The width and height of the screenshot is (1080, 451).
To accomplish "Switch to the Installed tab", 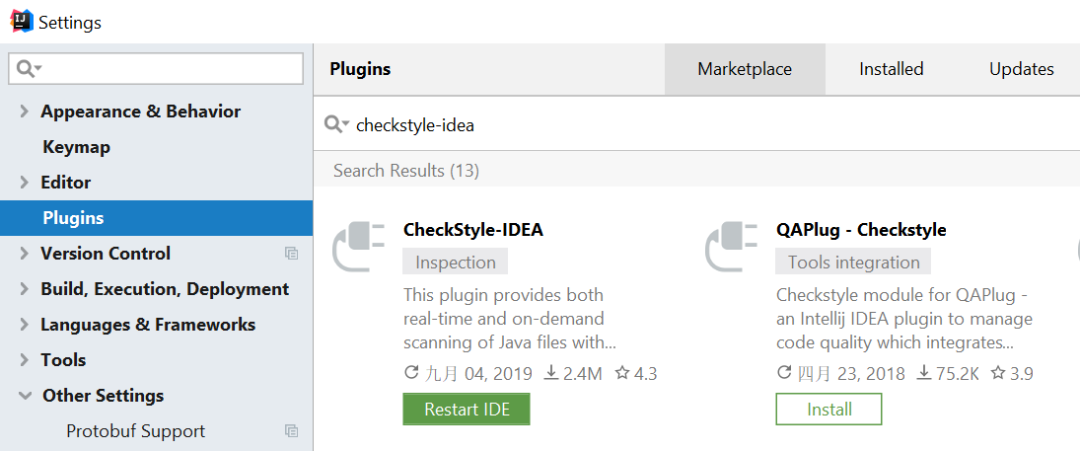I will [891, 69].
